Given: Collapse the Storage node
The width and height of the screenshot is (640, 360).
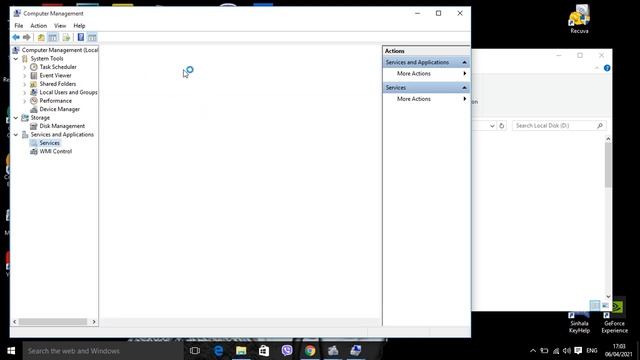Looking at the screenshot, I should (x=16, y=118).
